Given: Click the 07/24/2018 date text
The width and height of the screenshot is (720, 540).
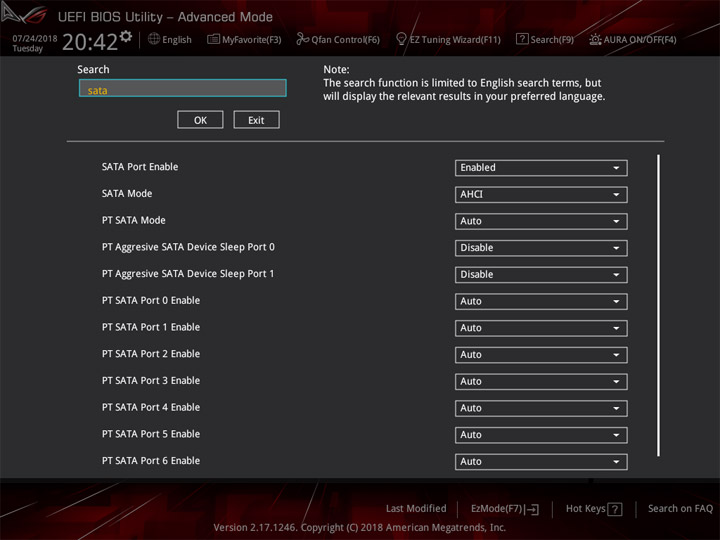Looking at the screenshot, I should point(35,39).
